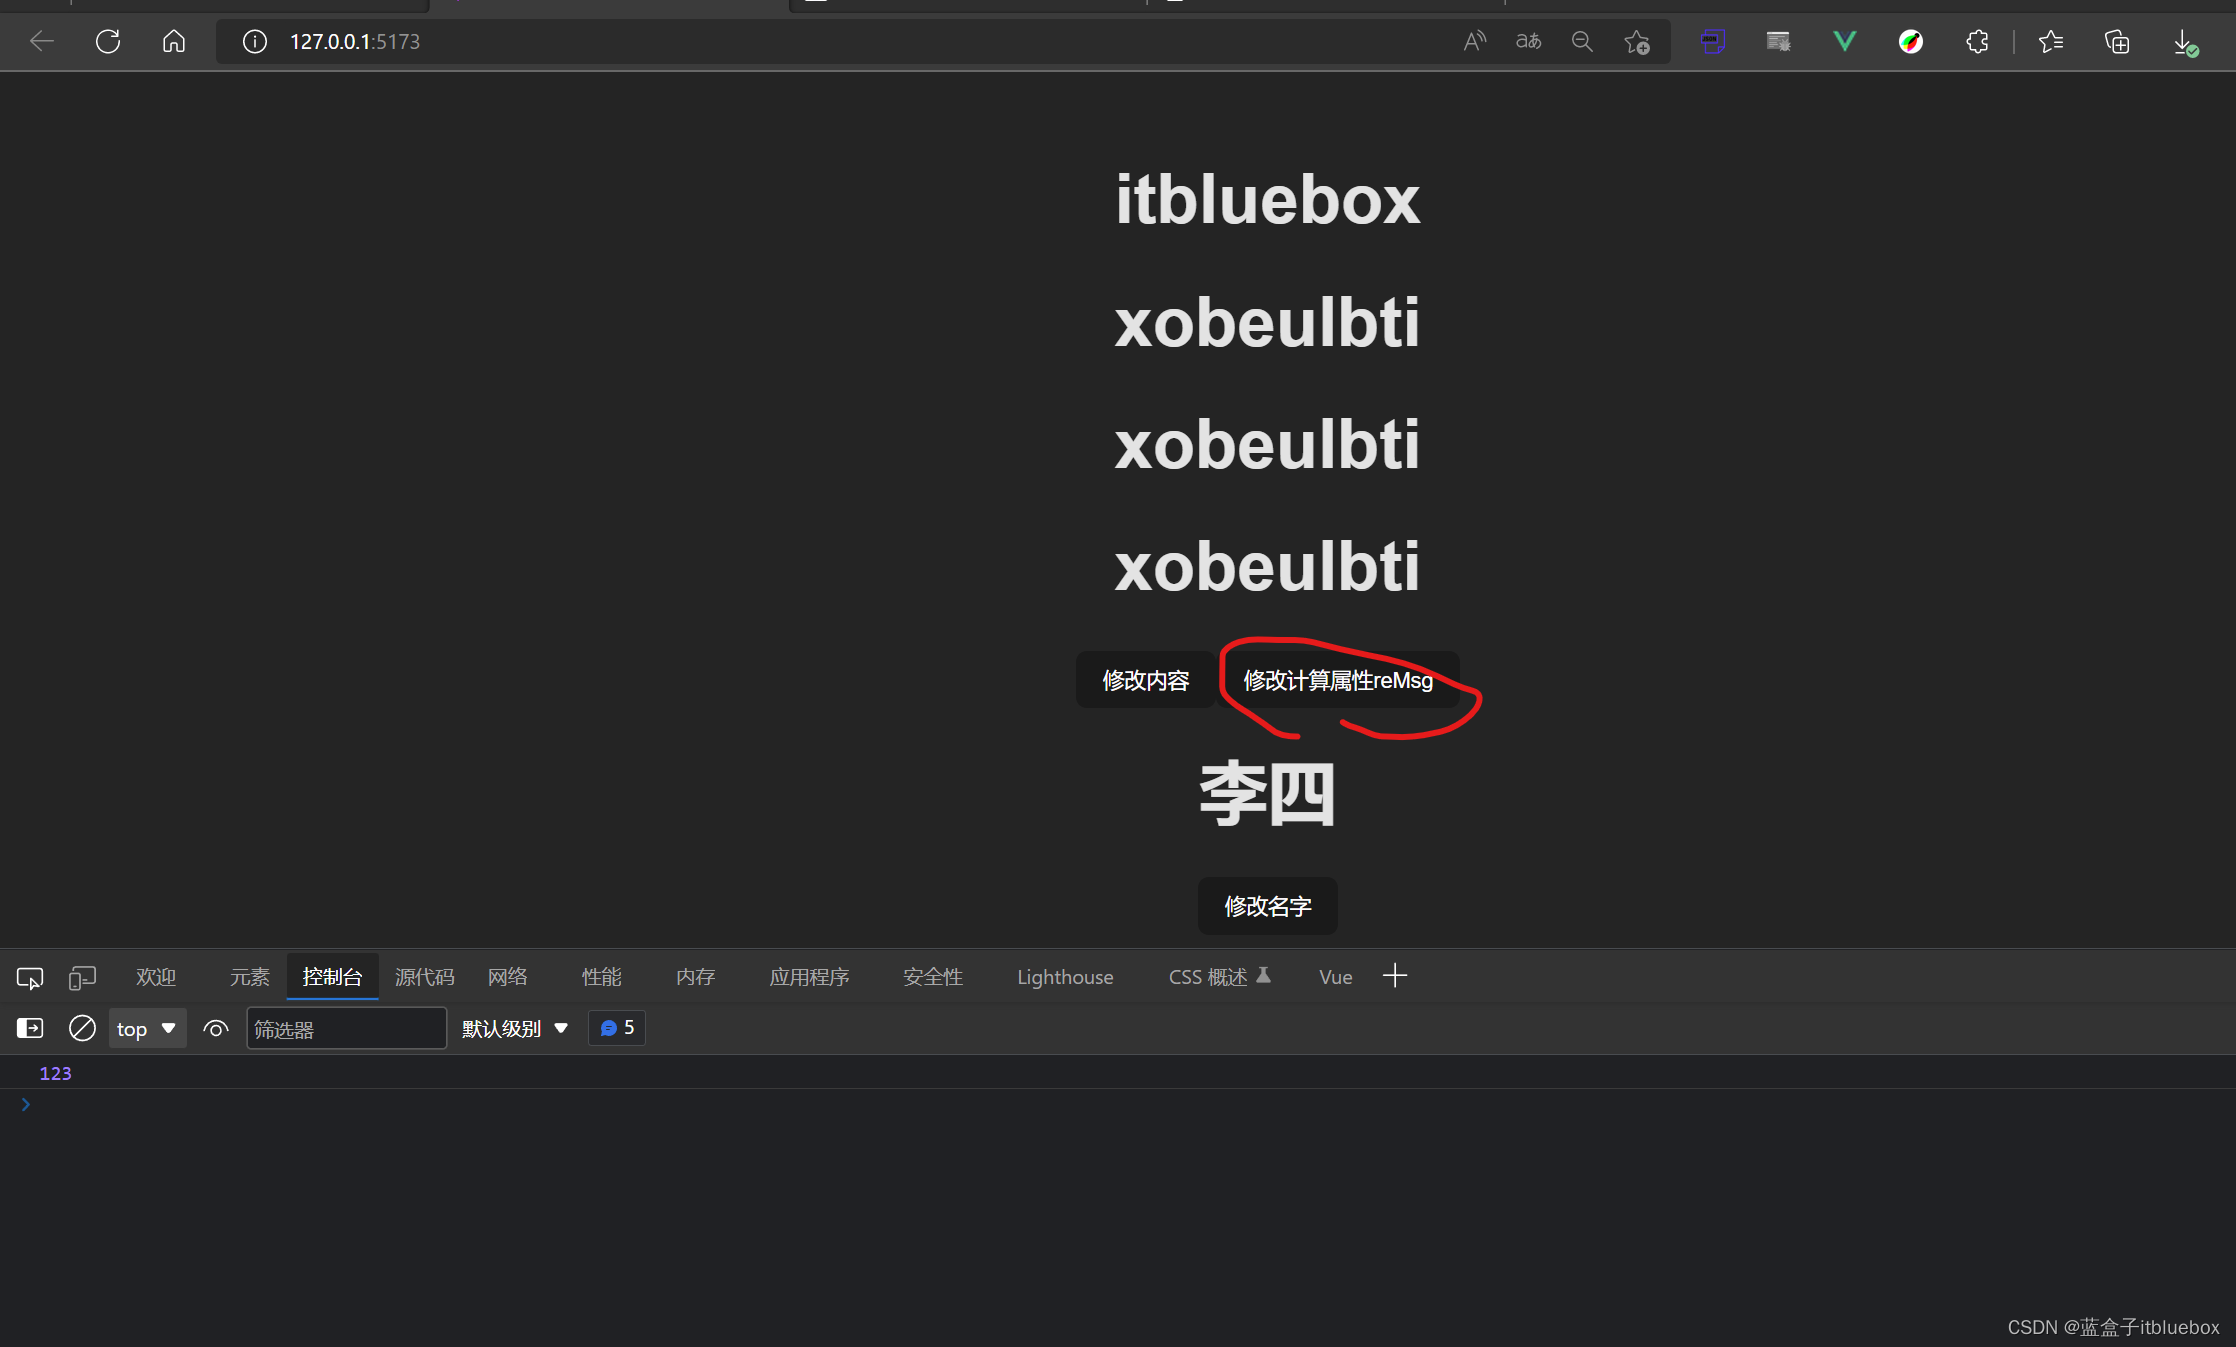Click the itbluebox heading text

click(1267, 199)
